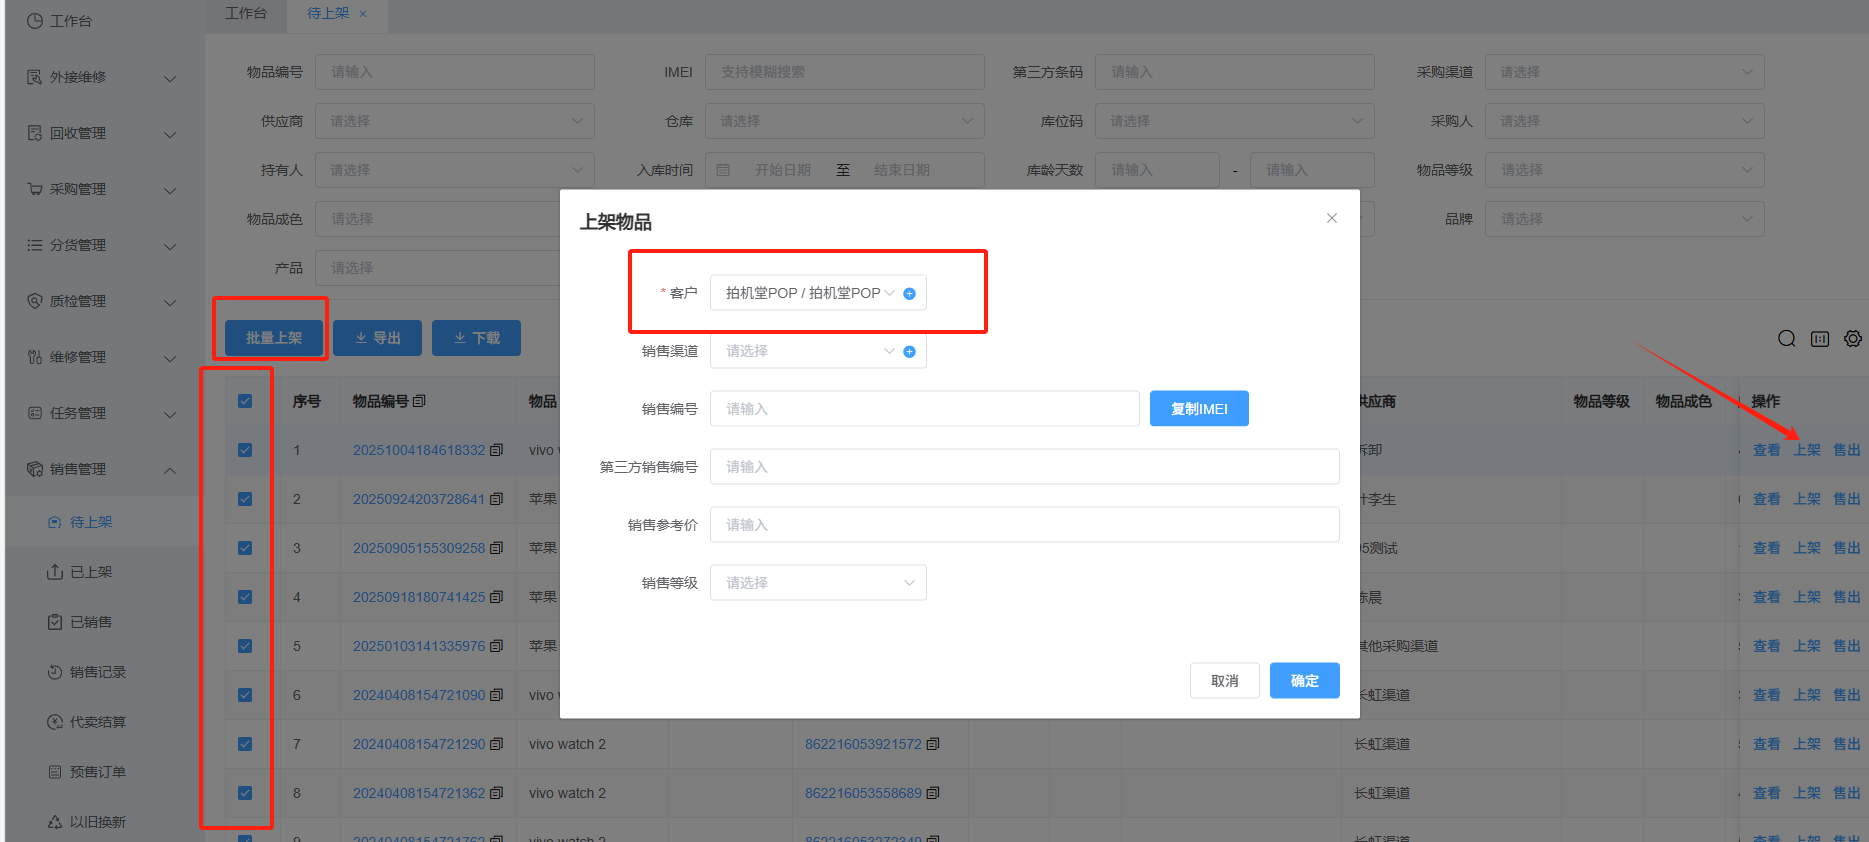This screenshot has width=1869, height=842.
Task: Copy IMEI 862216053921572 with copy icon
Action: [x=933, y=744]
